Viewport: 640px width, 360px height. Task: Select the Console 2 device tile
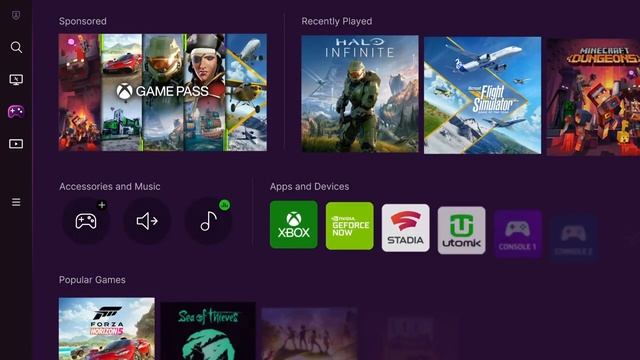pos(573,238)
